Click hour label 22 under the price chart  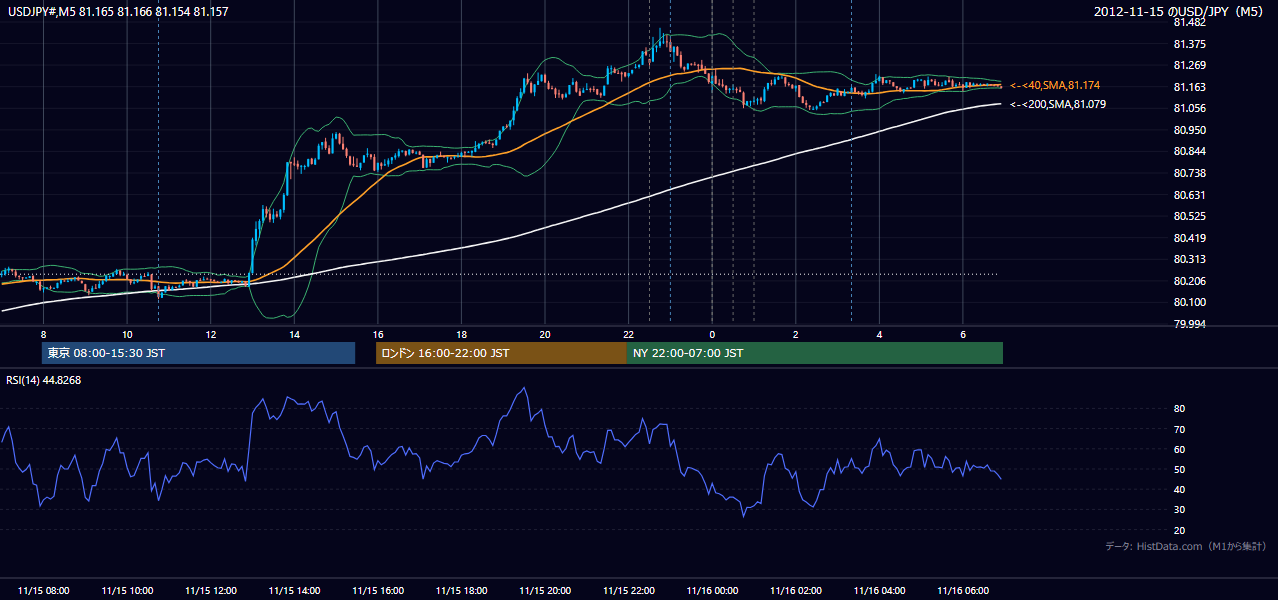point(628,333)
